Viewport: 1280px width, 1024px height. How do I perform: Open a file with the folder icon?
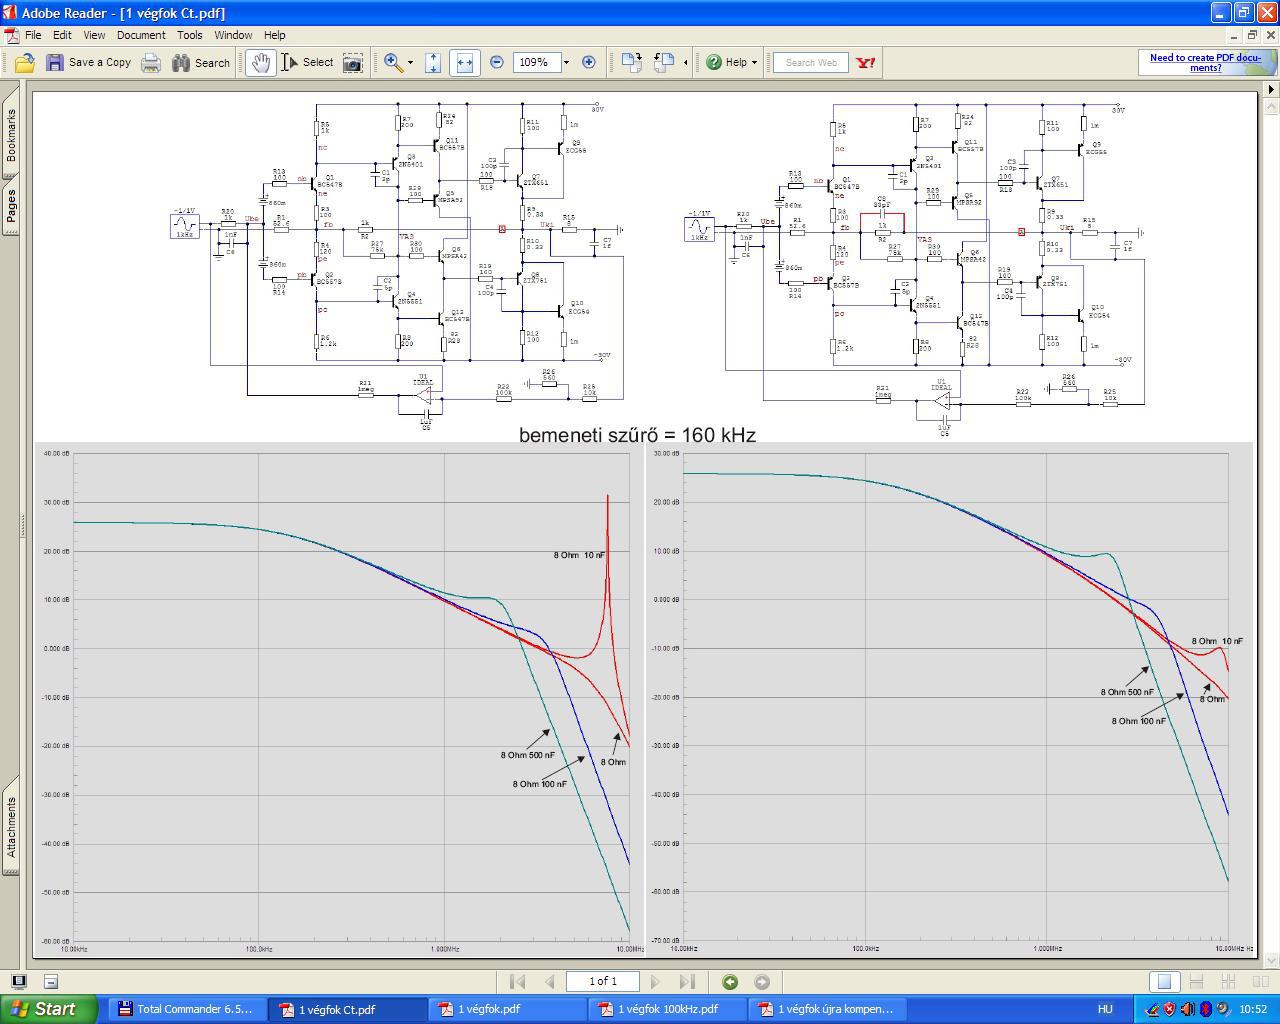tap(25, 62)
